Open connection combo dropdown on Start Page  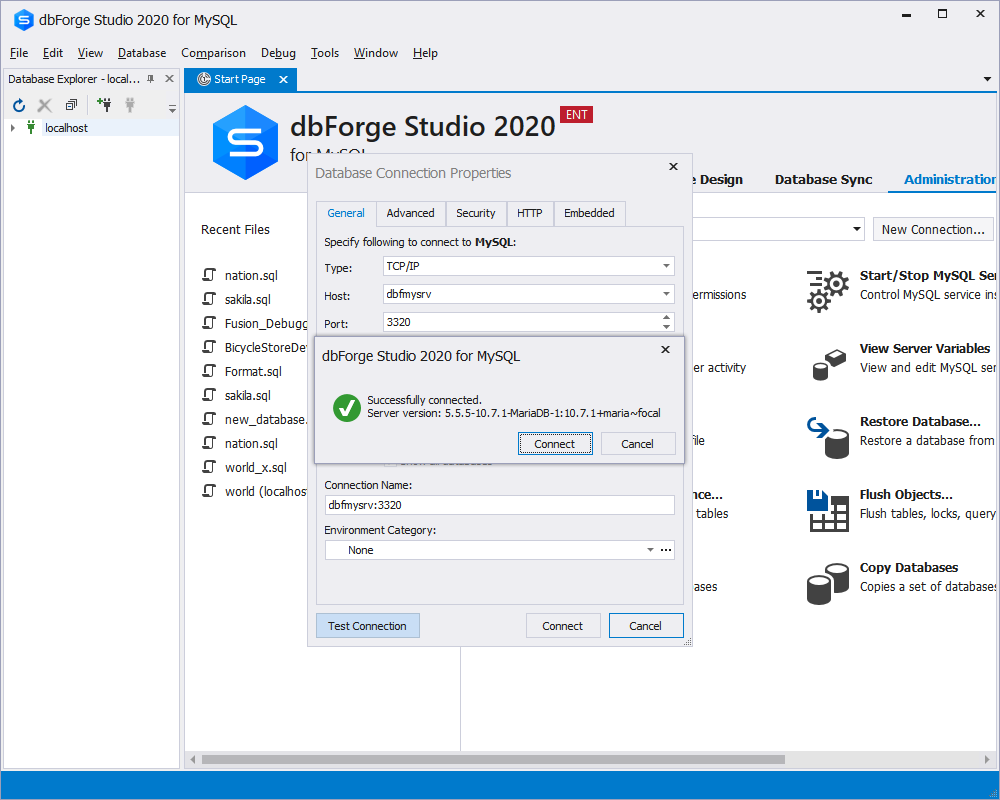pos(857,229)
